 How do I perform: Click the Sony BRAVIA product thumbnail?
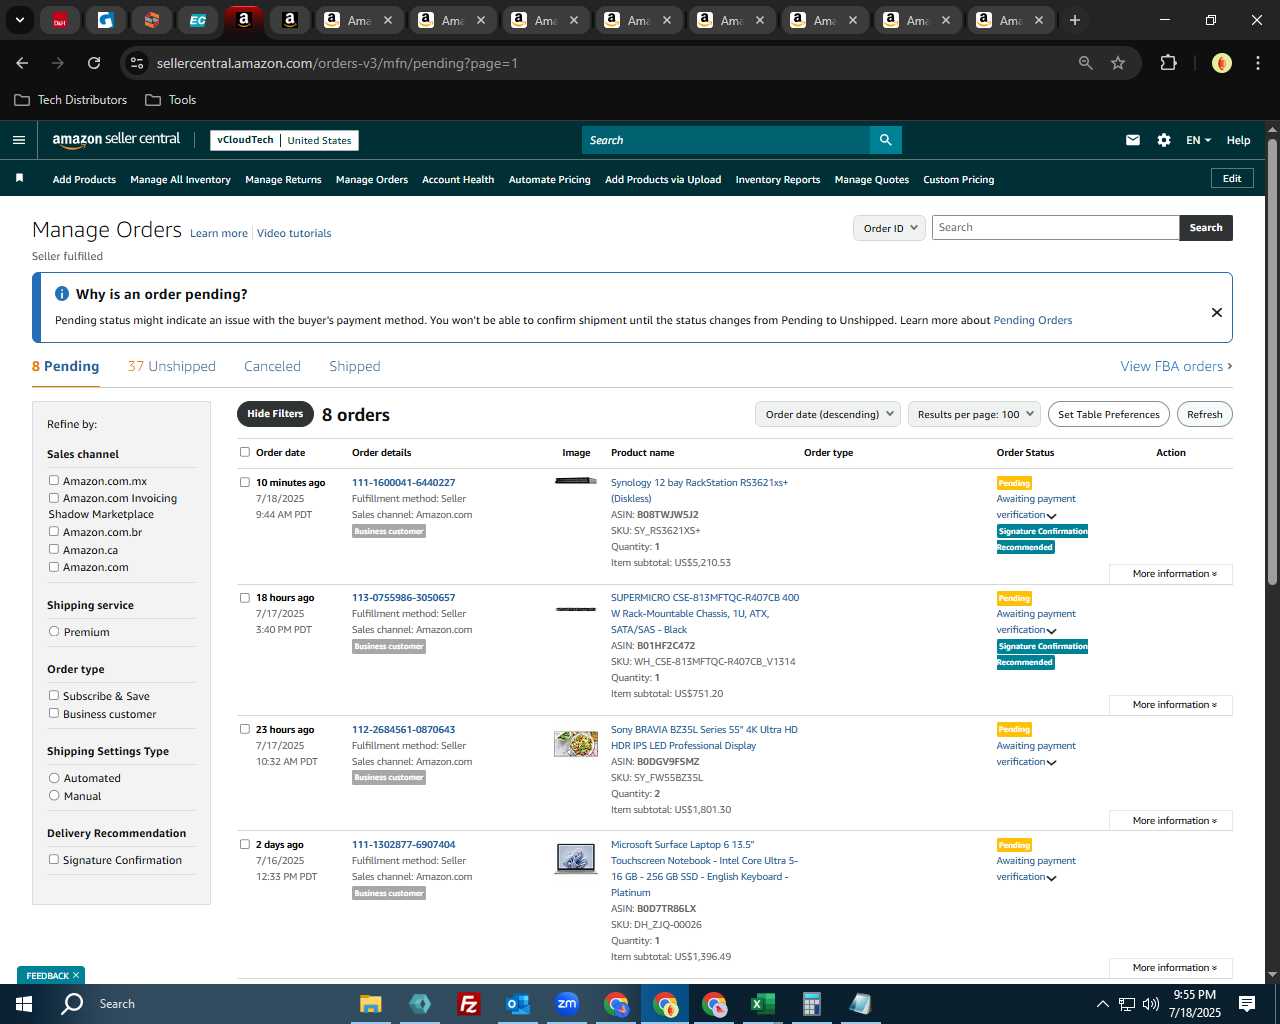tap(576, 743)
